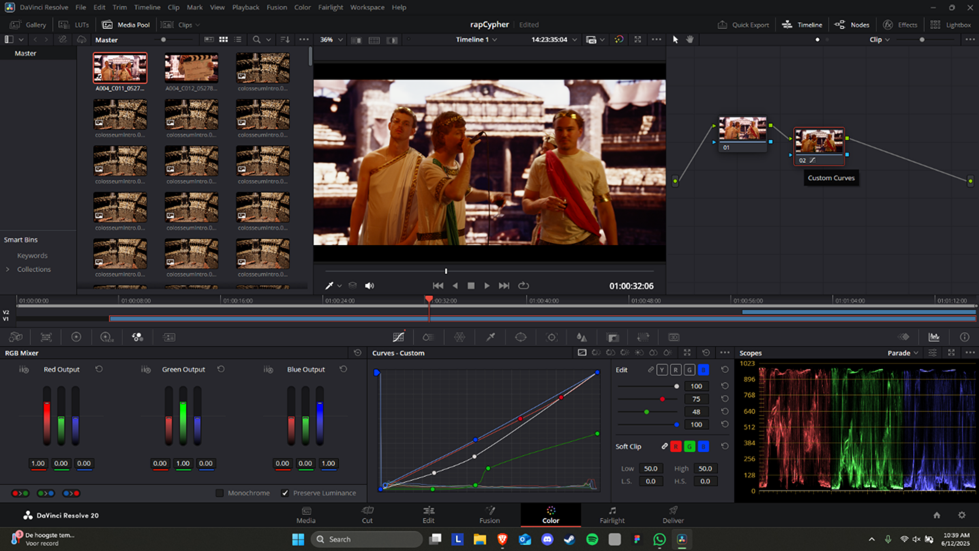Open Spotify from the taskbar
The image size is (979, 551).
click(x=592, y=539)
